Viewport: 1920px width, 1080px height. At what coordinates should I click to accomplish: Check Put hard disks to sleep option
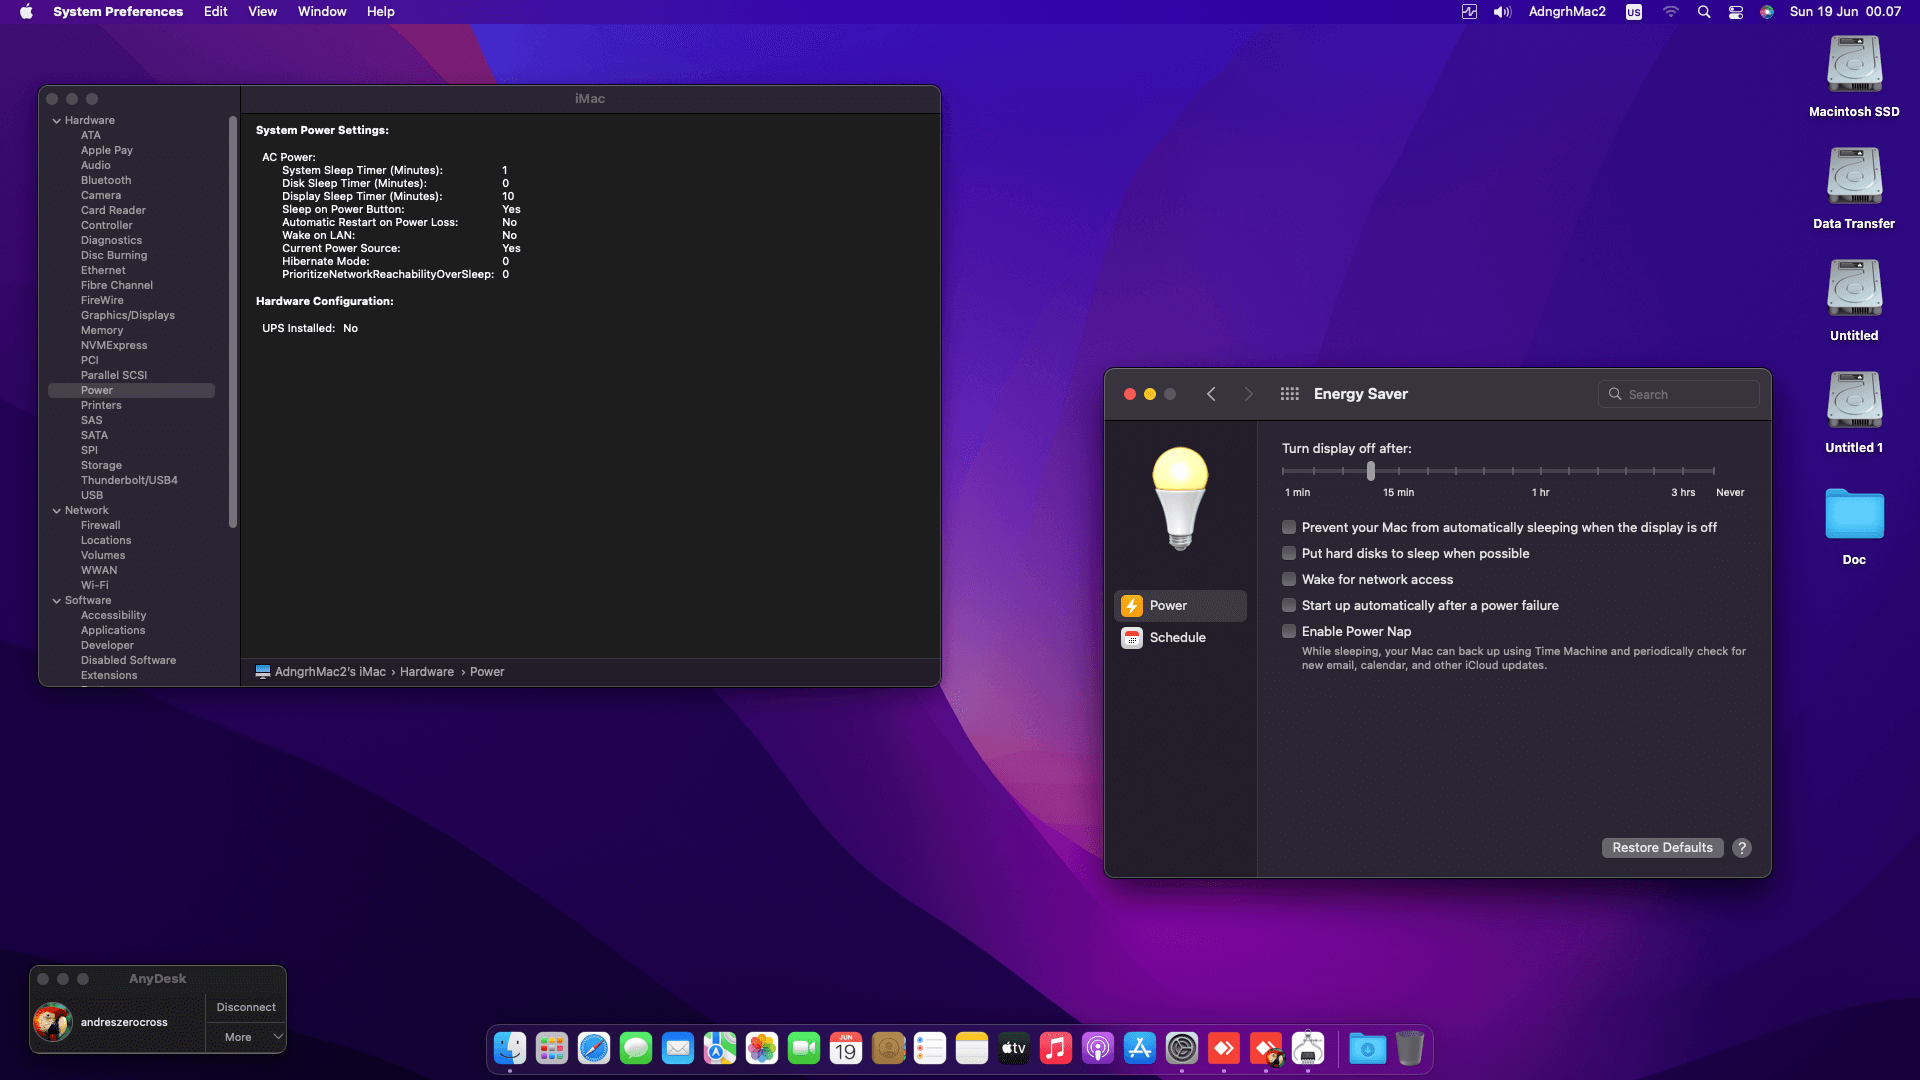click(x=1289, y=554)
